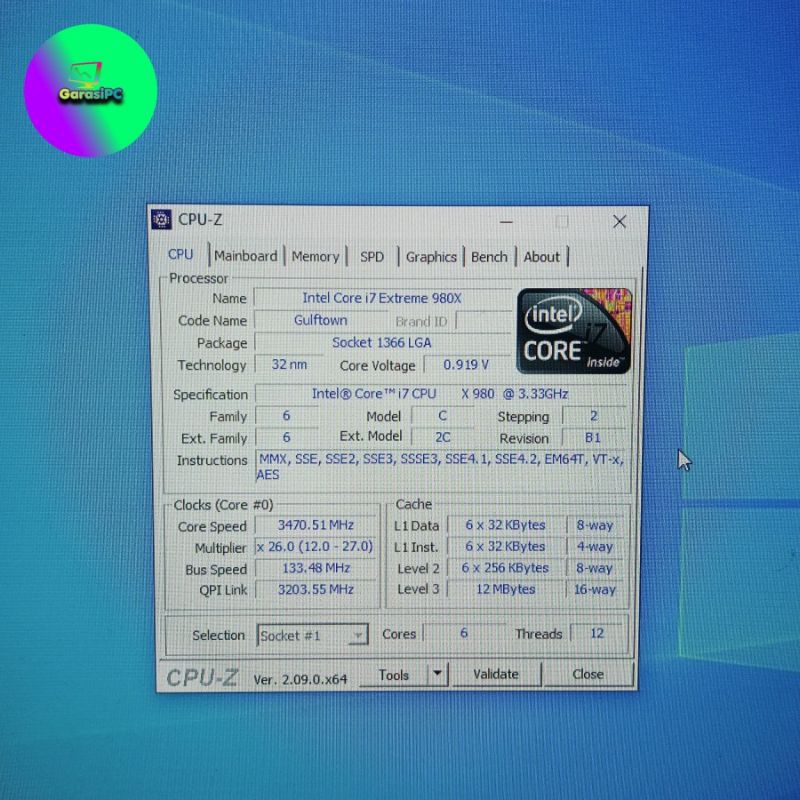Click the Validate button
This screenshot has height=800, width=800.
click(x=496, y=674)
